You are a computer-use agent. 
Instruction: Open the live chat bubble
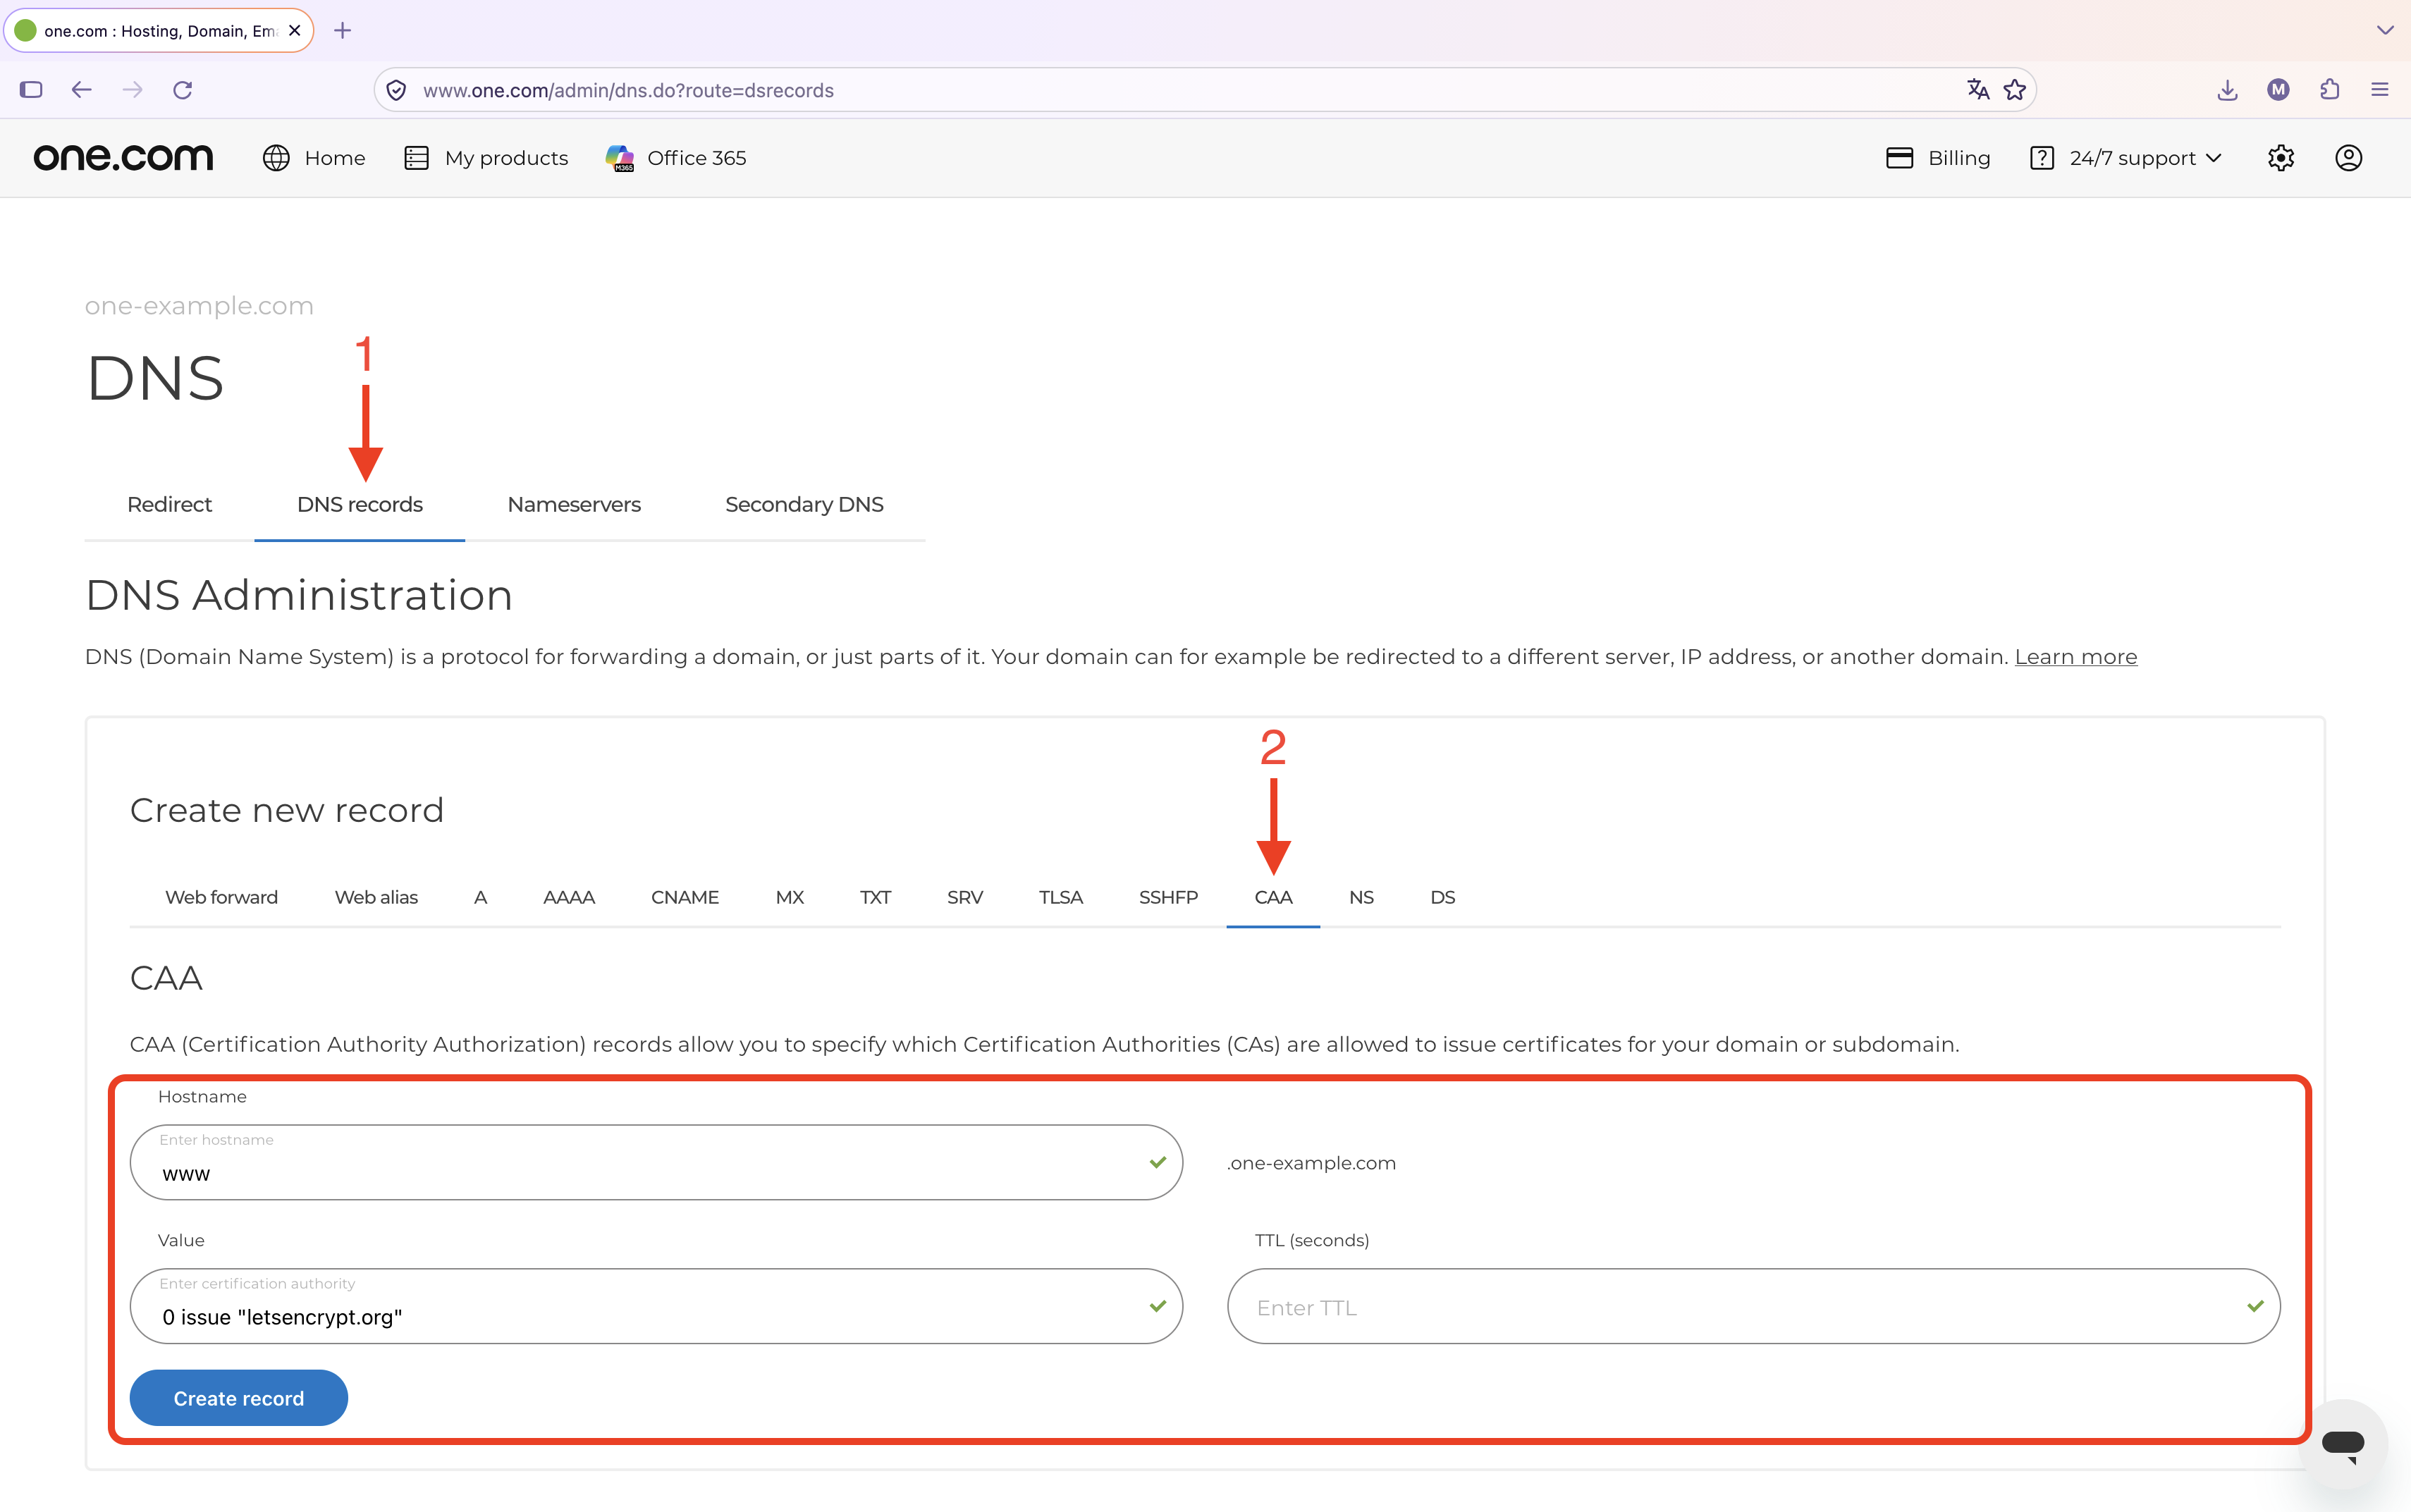coord(2342,1444)
